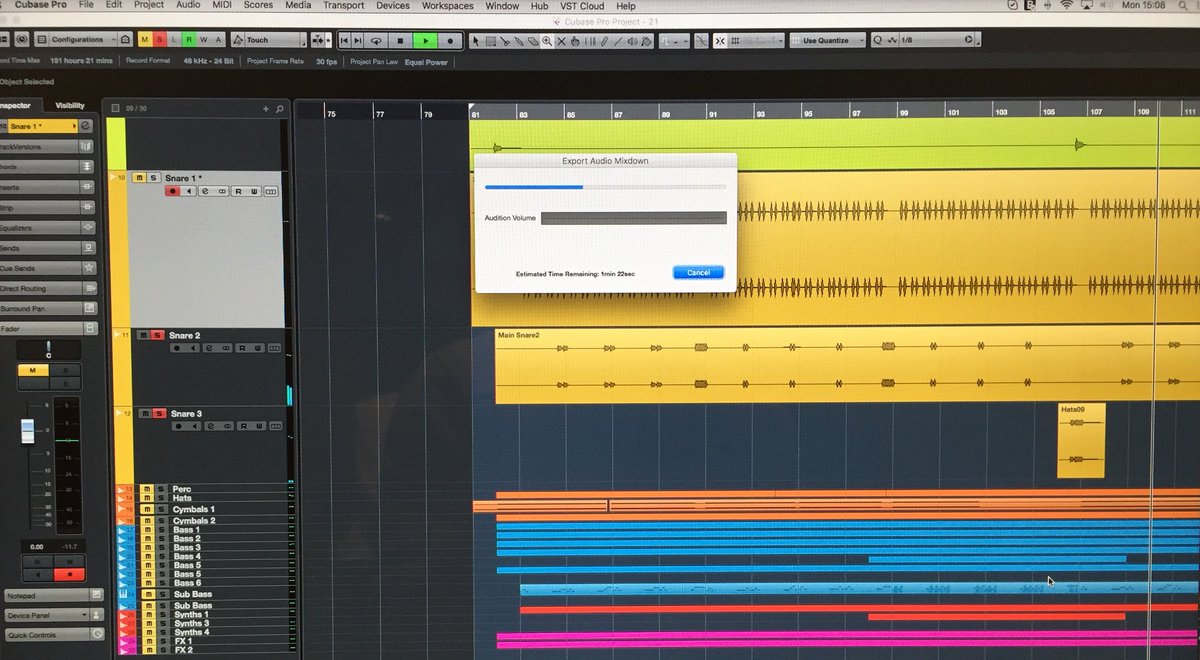Open the Transport menu

pyautogui.click(x=343, y=5)
